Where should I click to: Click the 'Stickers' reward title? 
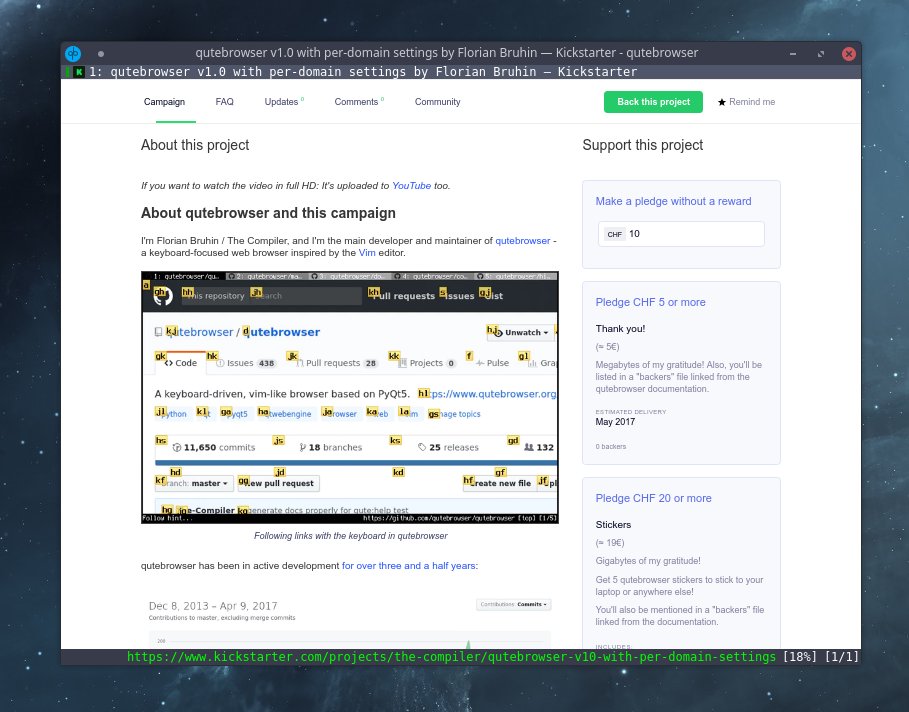[x=613, y=525]
